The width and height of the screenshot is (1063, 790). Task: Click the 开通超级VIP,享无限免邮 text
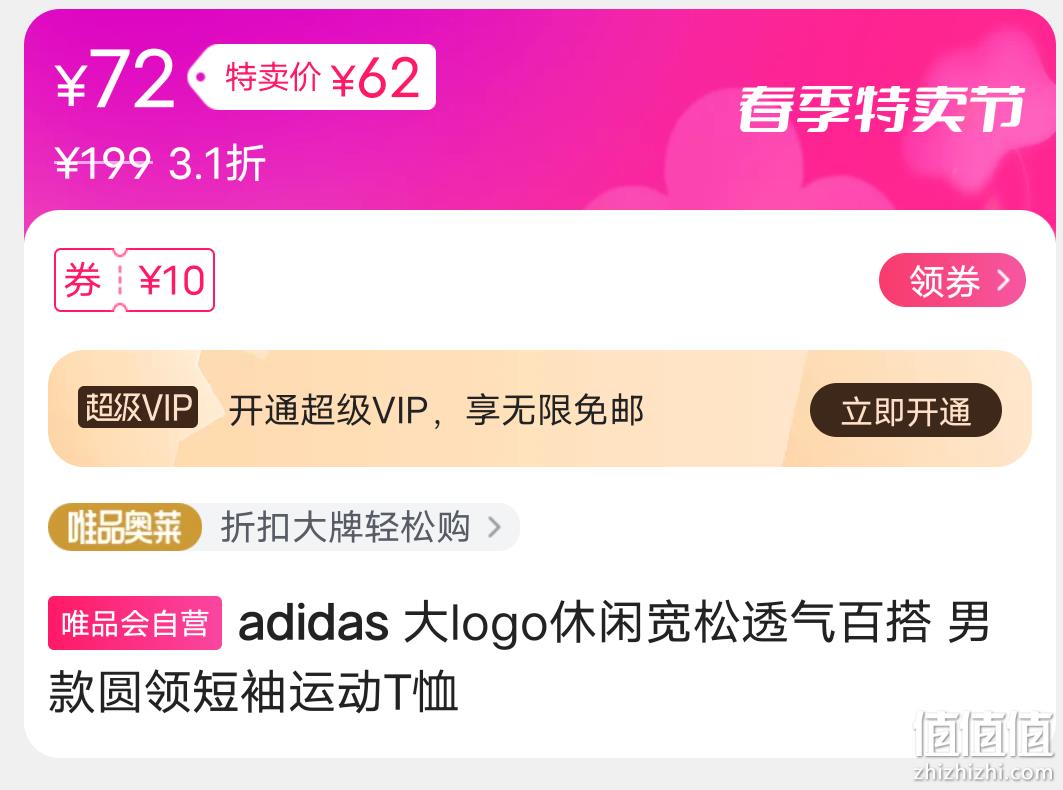436,410
